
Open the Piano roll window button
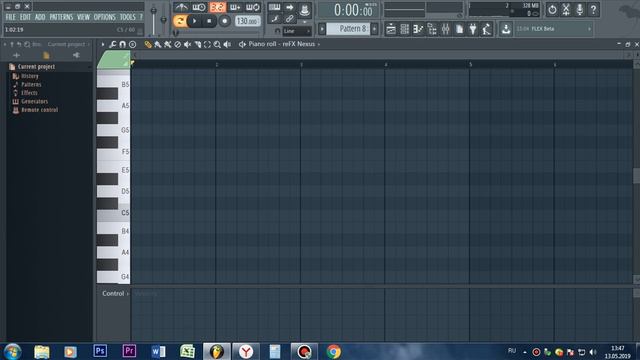click(418, 29)
